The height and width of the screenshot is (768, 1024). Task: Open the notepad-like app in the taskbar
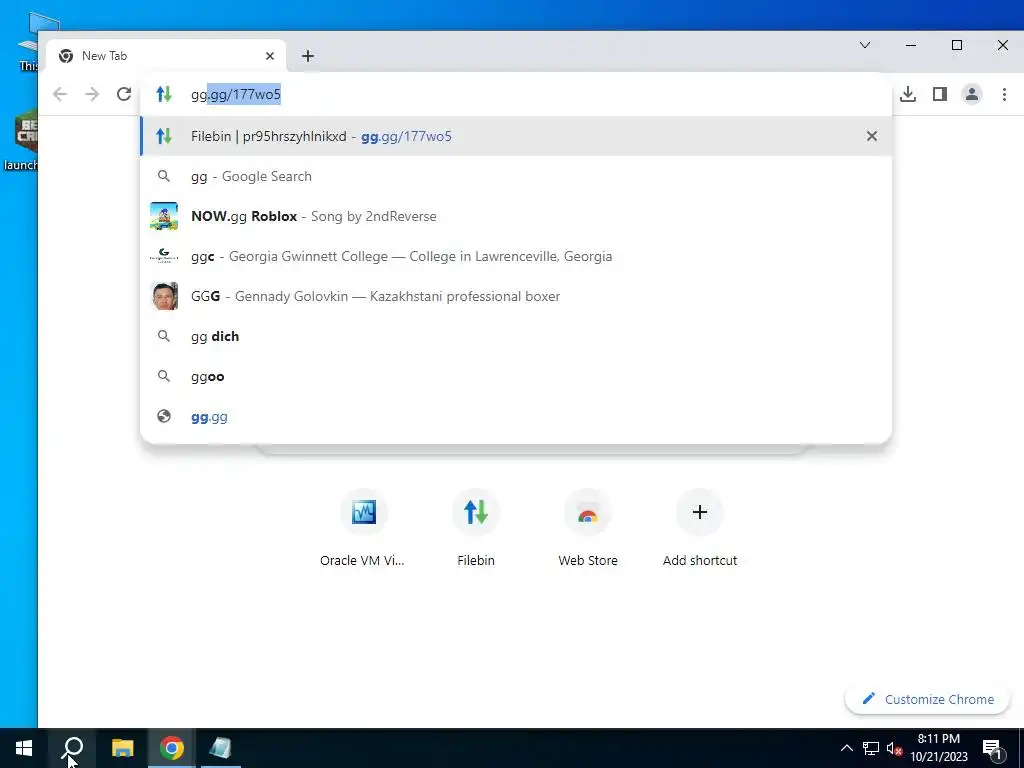pyautogui.click(x=221, y=748)
